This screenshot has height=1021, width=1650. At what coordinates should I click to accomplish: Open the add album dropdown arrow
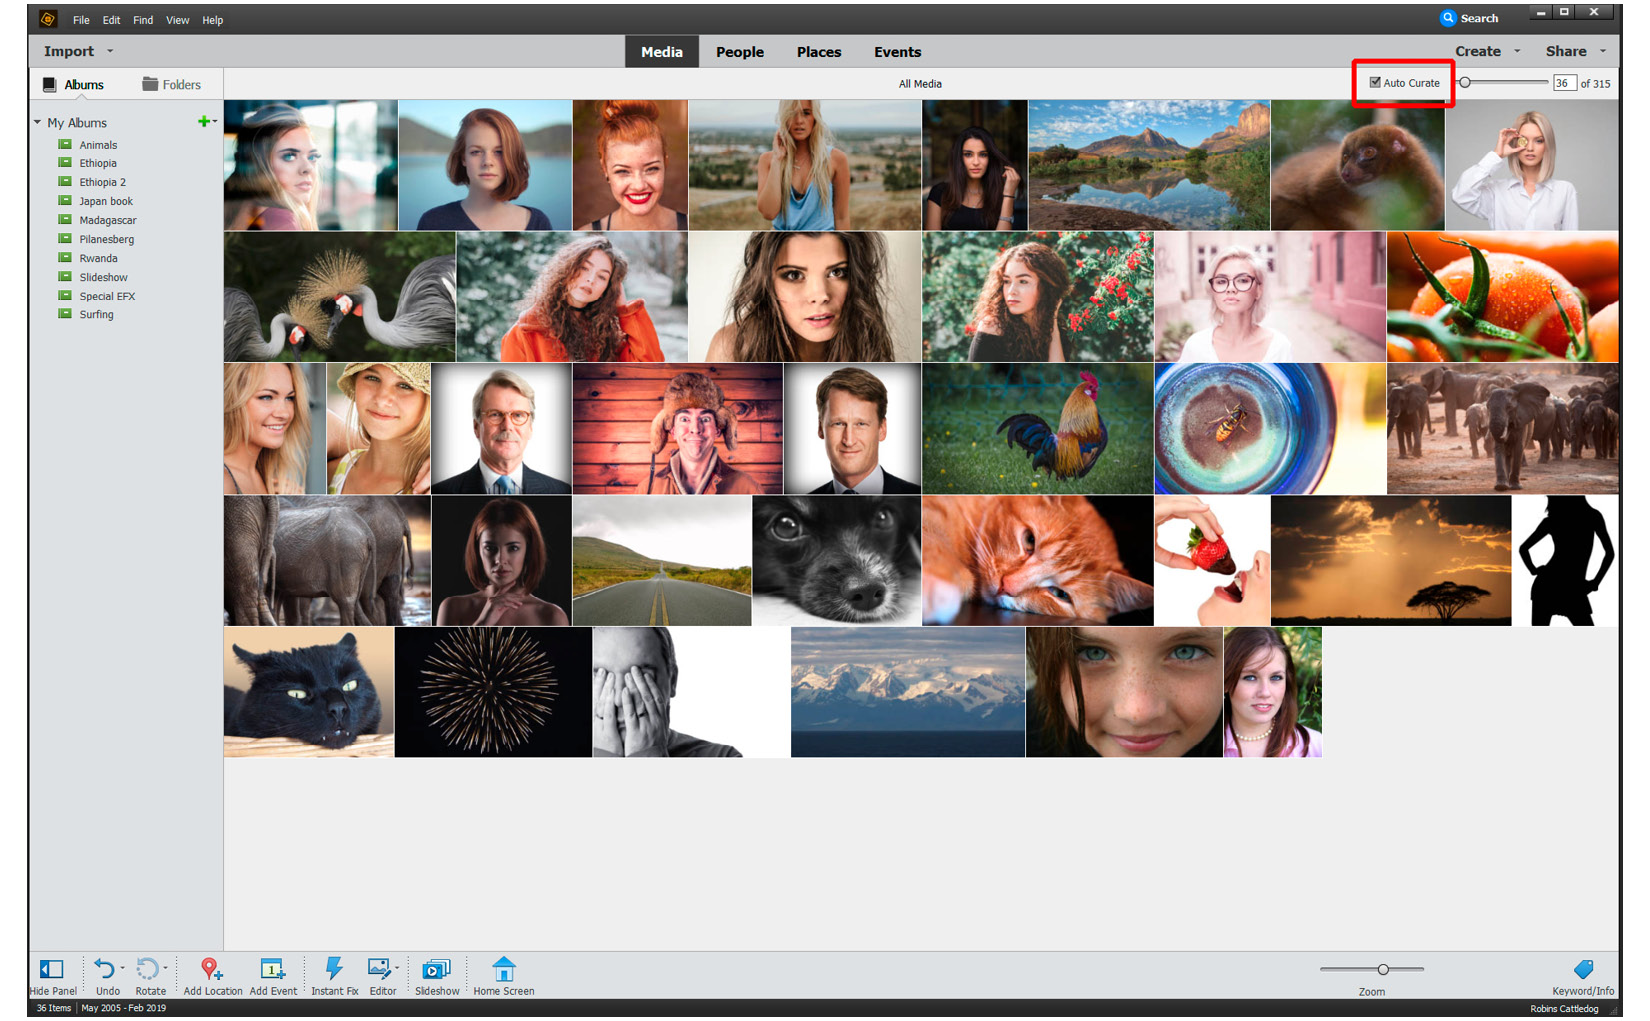[x=215, y=122]
